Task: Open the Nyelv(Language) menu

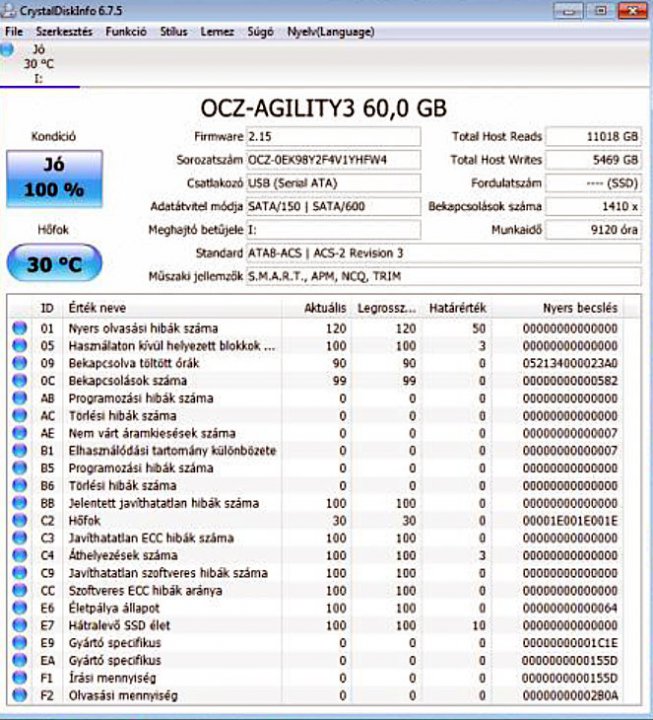Action: tap(331, 32)
